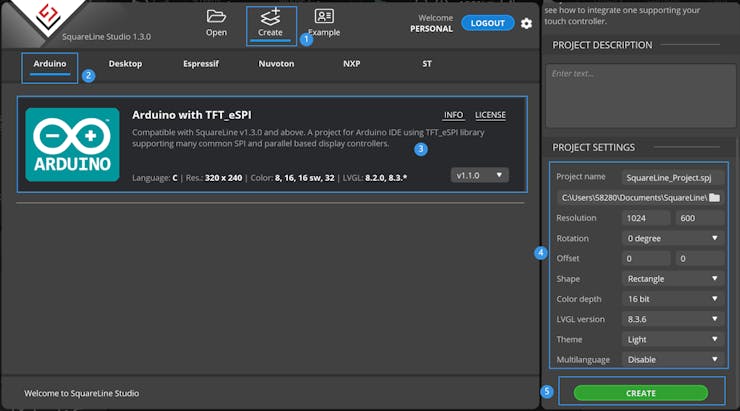Expand the v1.1.0 version dropdown

click(x=480, y=175)
